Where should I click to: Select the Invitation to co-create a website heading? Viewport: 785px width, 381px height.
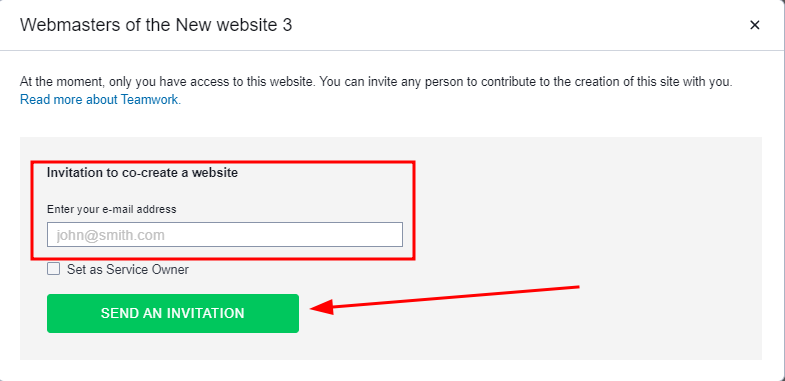[x=142, y=173]
